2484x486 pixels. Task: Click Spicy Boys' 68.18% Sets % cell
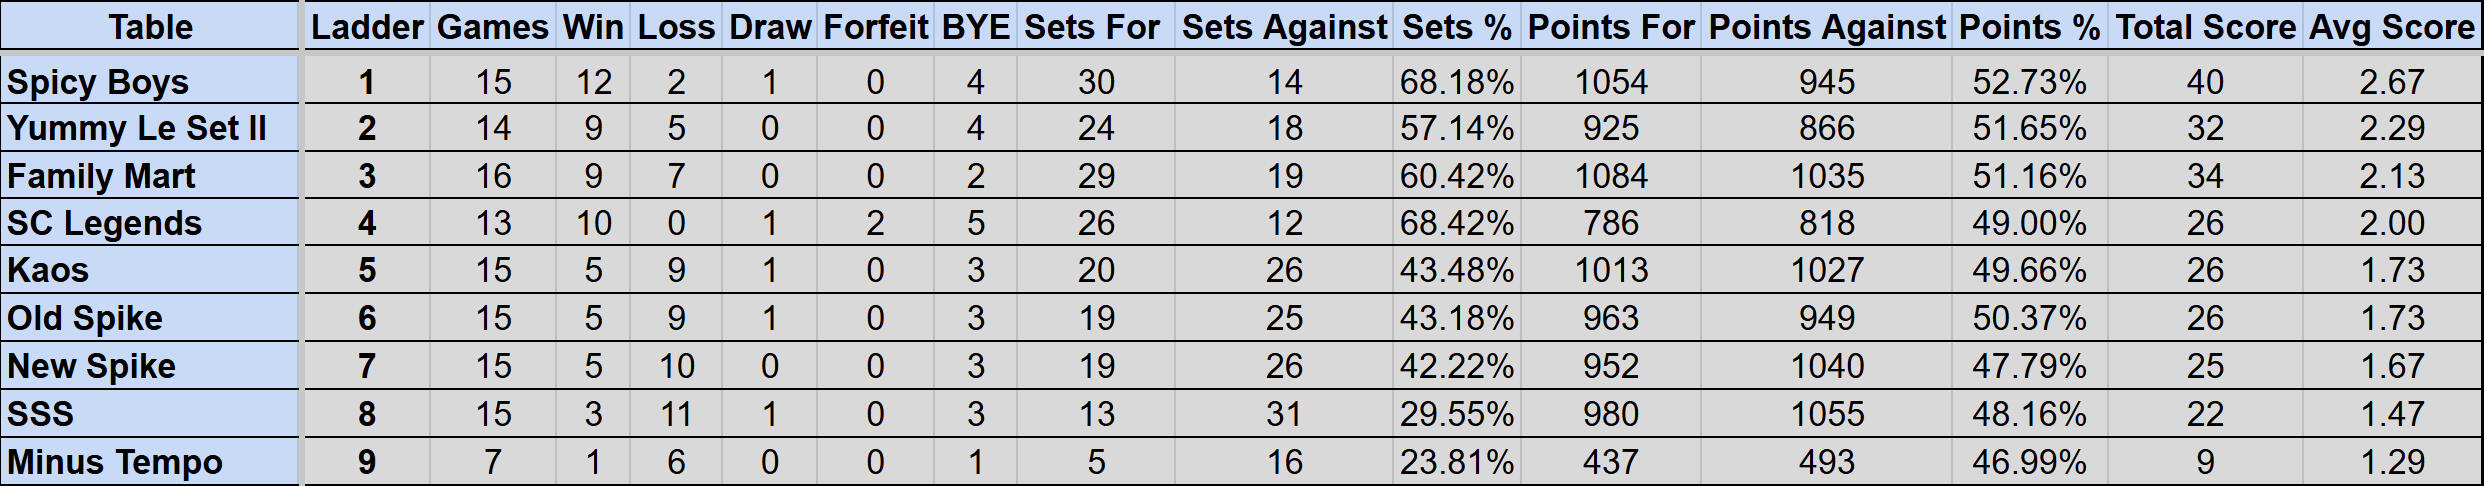(x=1456, y=82)
